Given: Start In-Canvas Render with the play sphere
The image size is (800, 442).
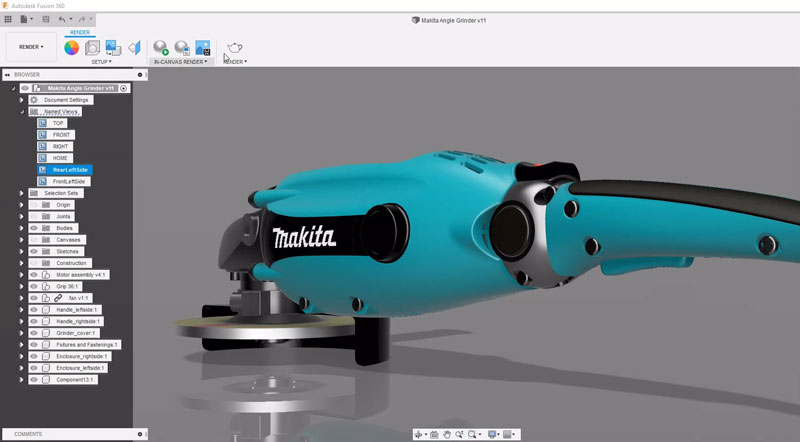Looking at the screenshot, I should [x=161, y=48].
